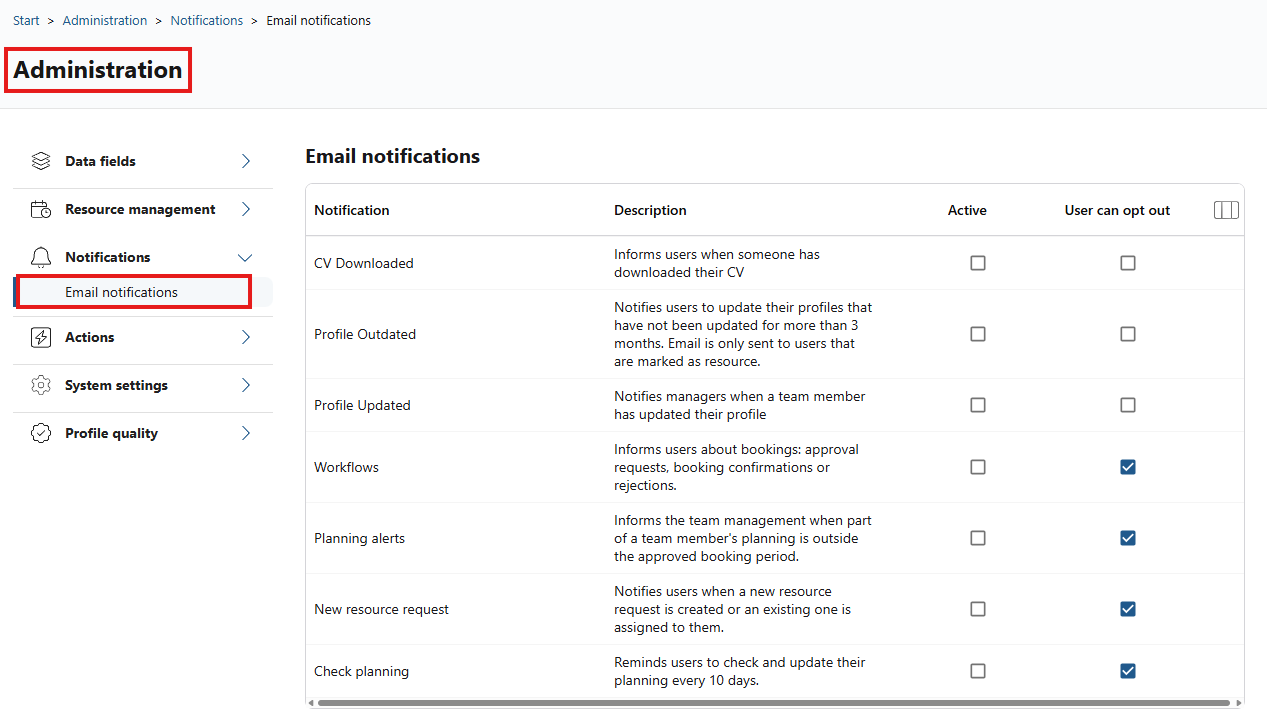Uncheck opt-out for Check planning

[1128, 671]
